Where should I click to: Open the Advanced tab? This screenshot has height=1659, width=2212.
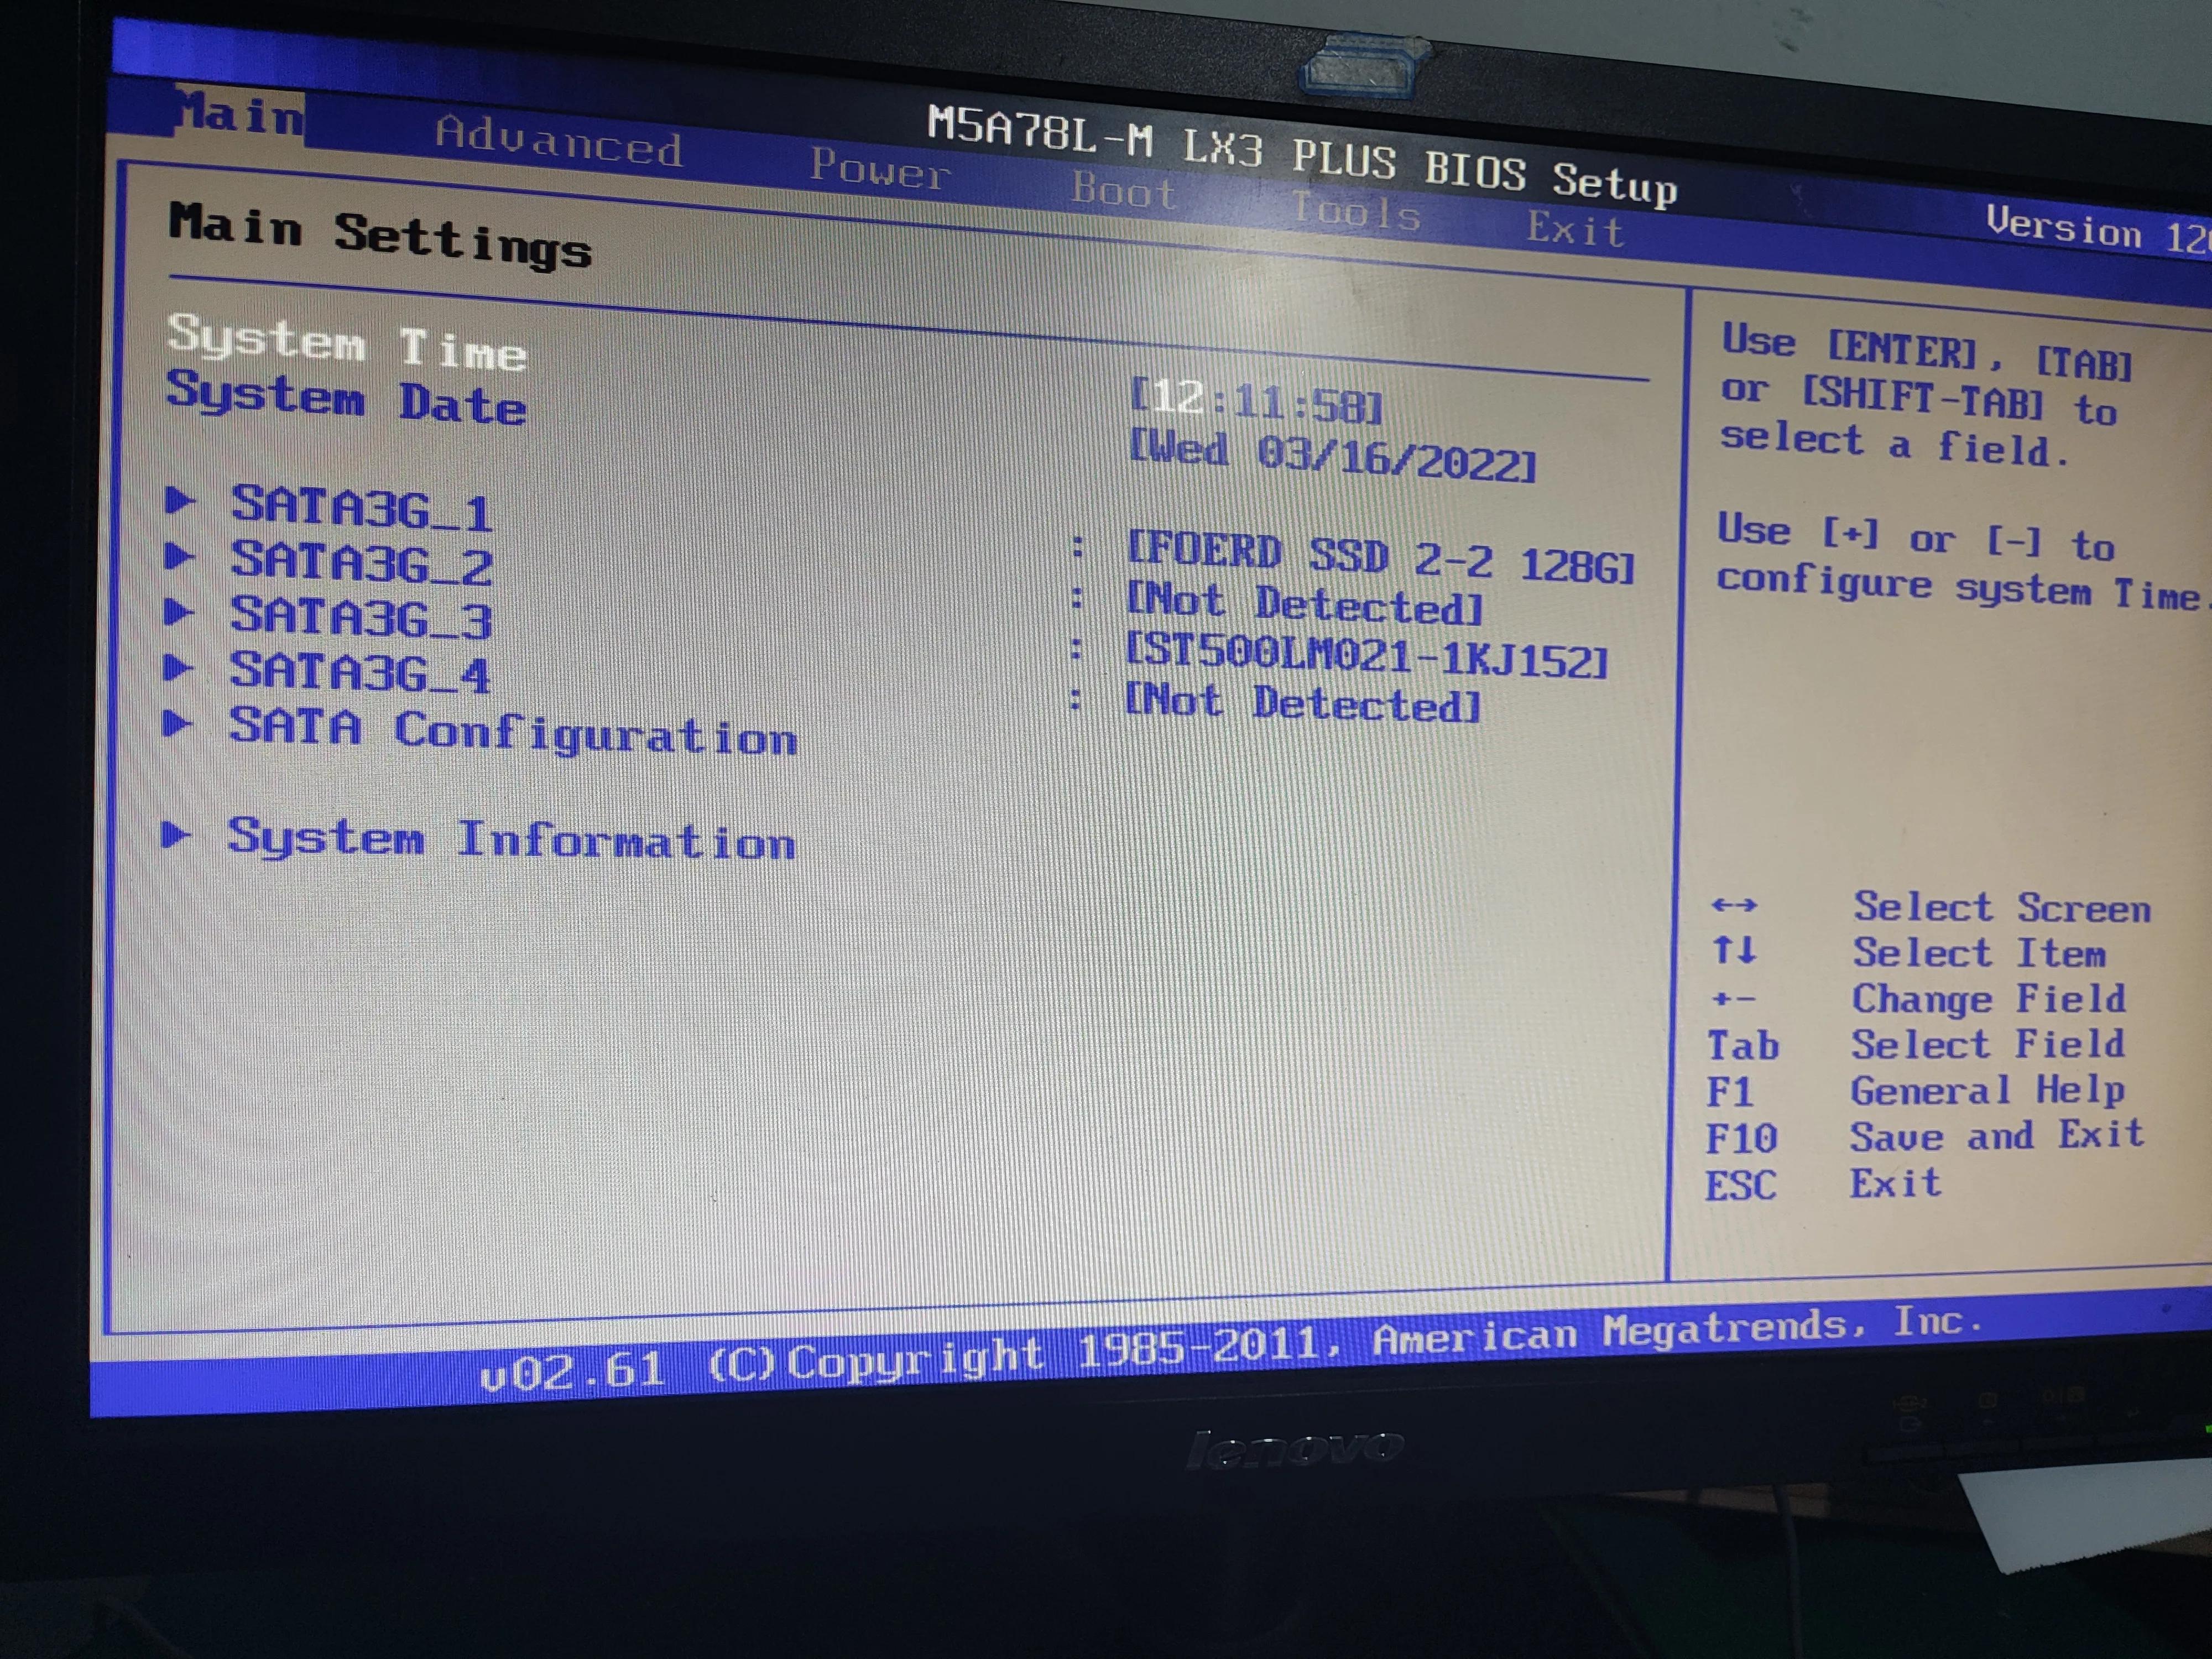click(x=559, y=142)
